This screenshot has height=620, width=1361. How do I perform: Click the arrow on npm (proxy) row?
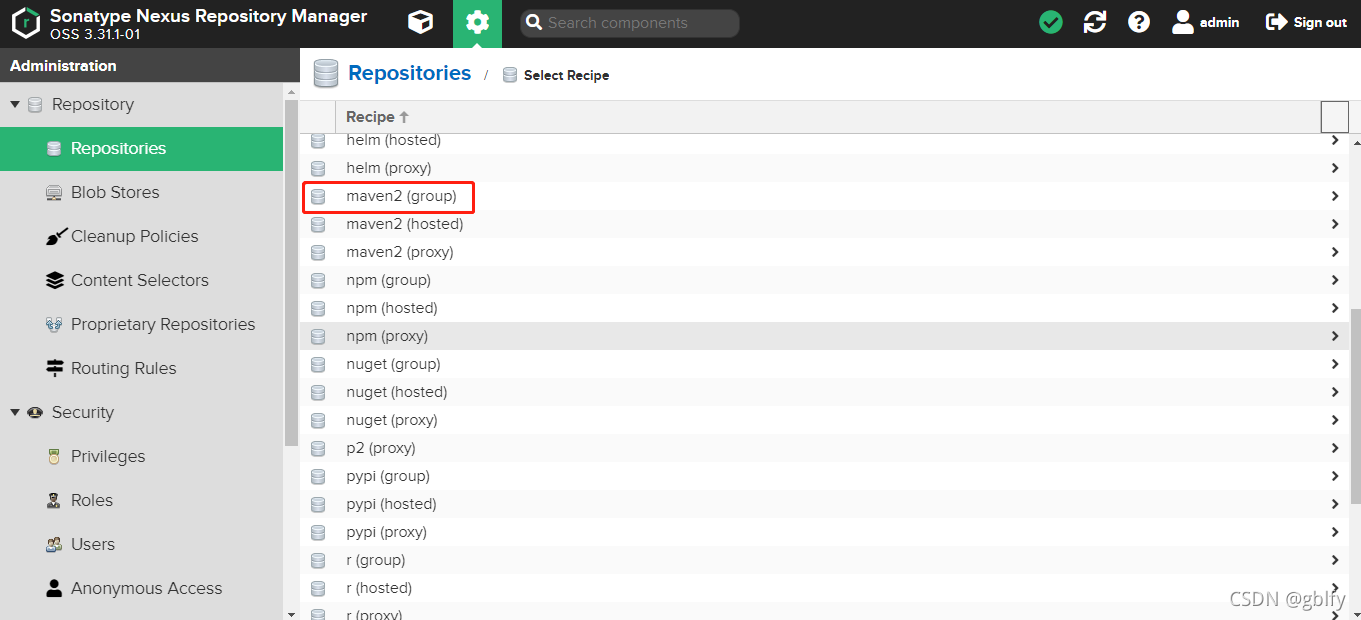(1335, 336)
